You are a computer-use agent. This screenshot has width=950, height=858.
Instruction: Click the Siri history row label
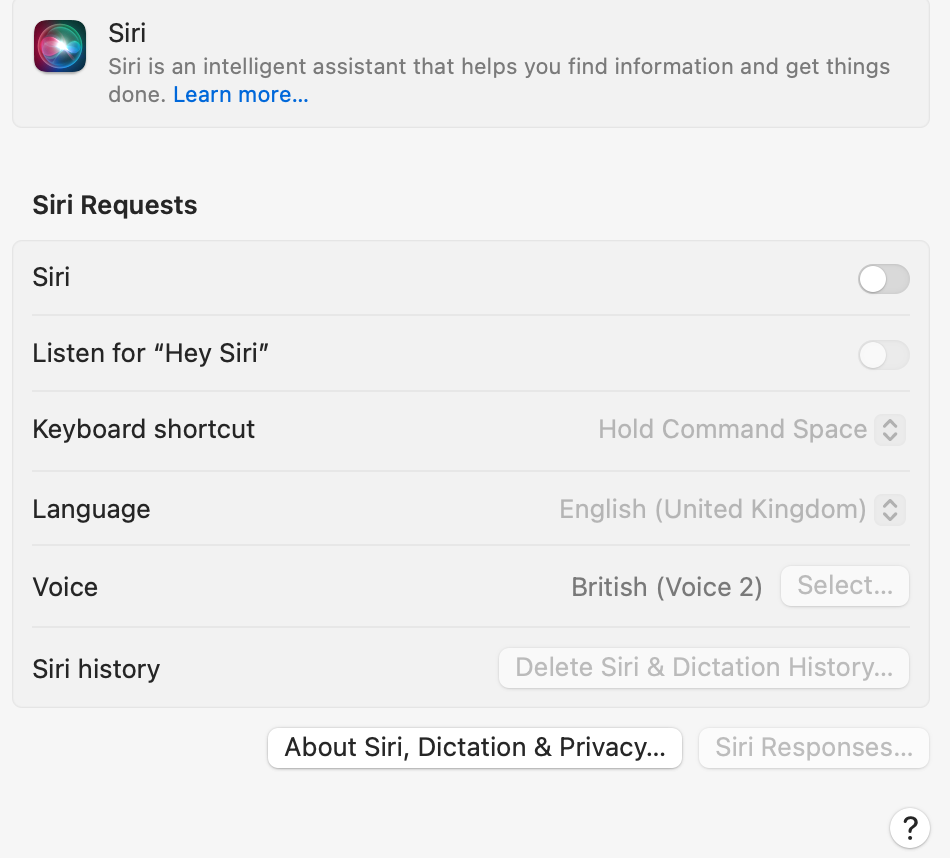click(x=96, y=669)
